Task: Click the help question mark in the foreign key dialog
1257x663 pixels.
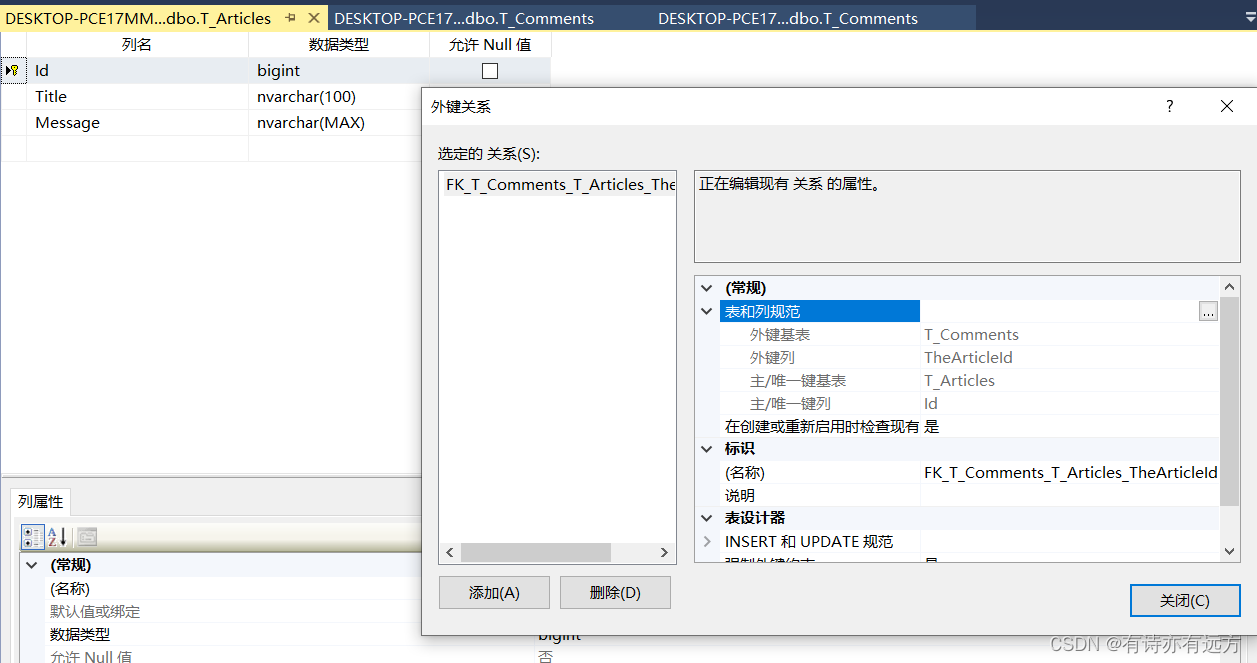Action: [x=1170, y=106]
